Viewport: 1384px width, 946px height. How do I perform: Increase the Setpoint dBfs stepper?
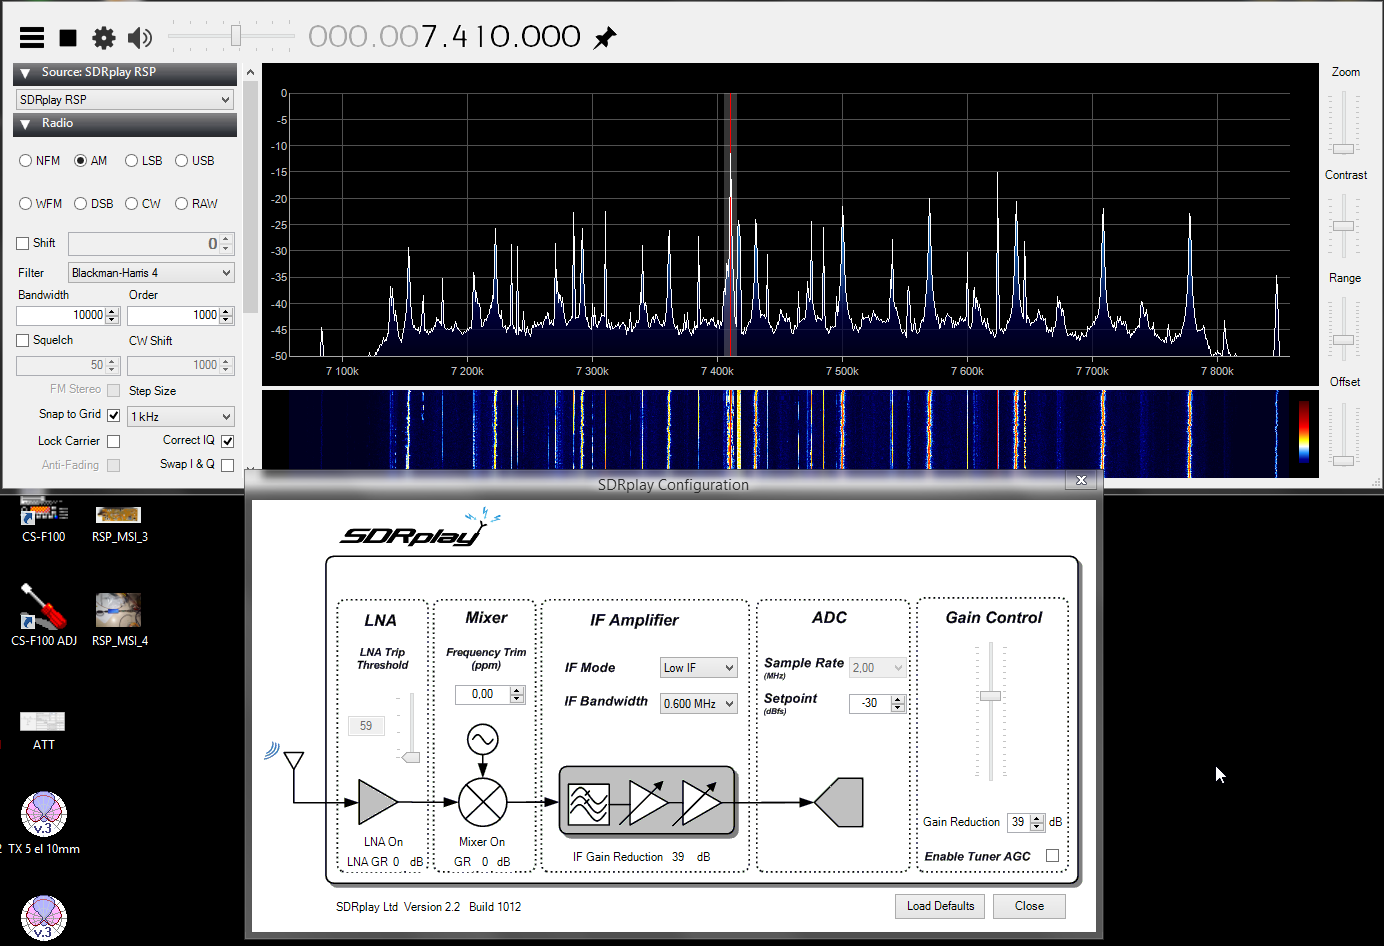(x=898, y=699)
